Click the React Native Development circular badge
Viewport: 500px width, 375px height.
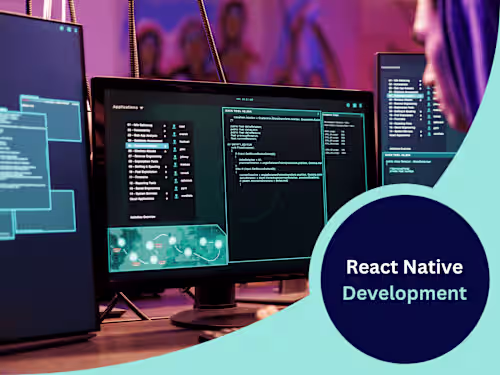(x=405, y=279)
